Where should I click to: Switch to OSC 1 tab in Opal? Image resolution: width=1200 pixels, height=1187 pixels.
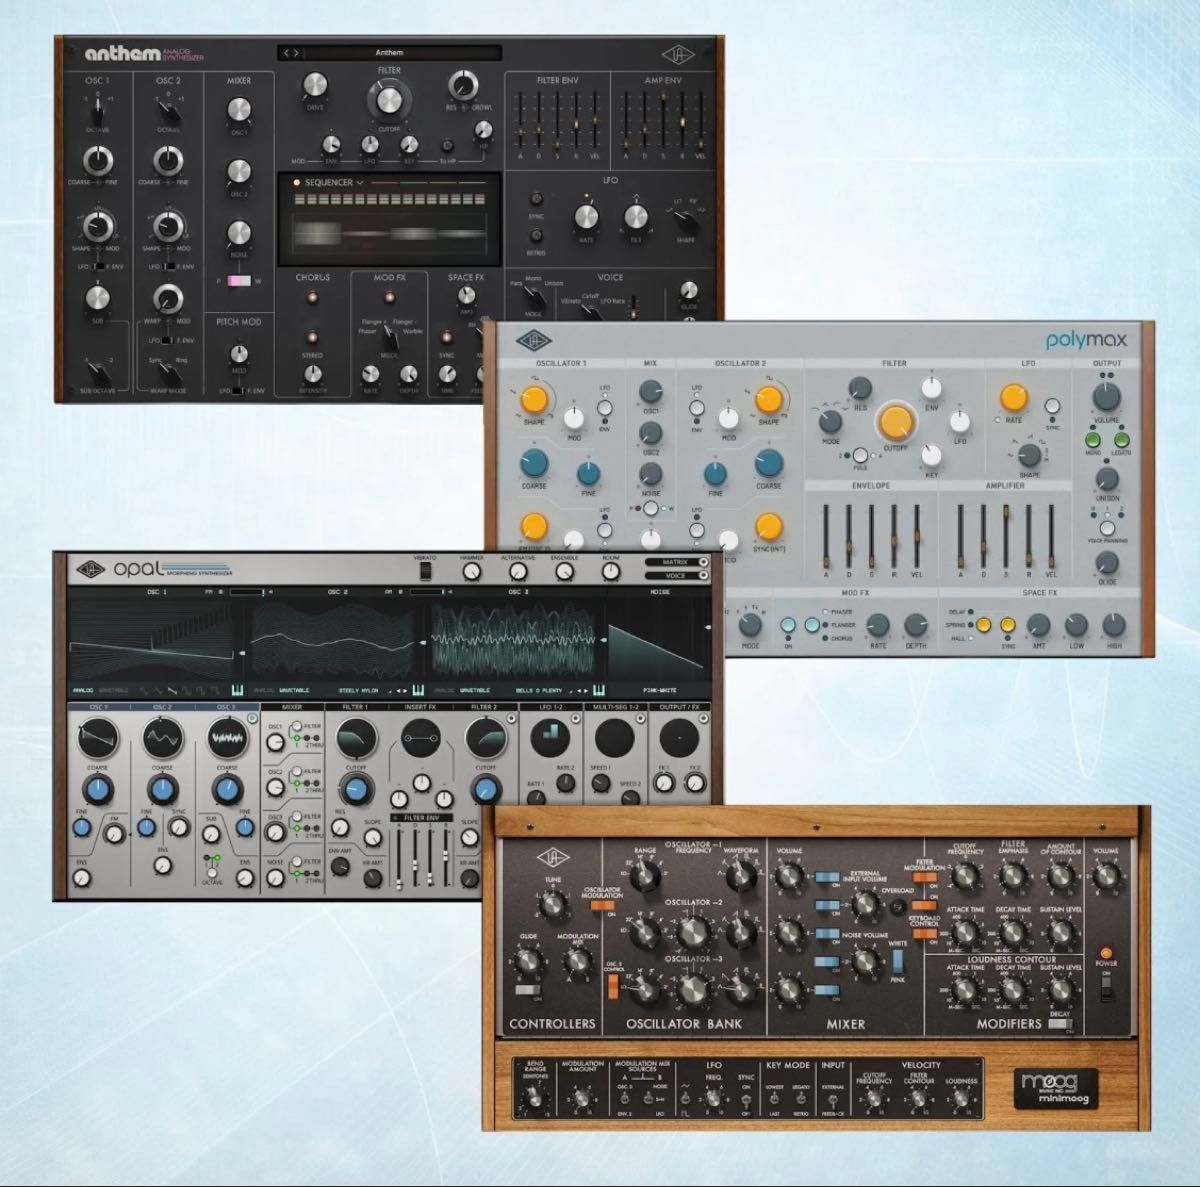pyautogui.click(x=98, y=707)
